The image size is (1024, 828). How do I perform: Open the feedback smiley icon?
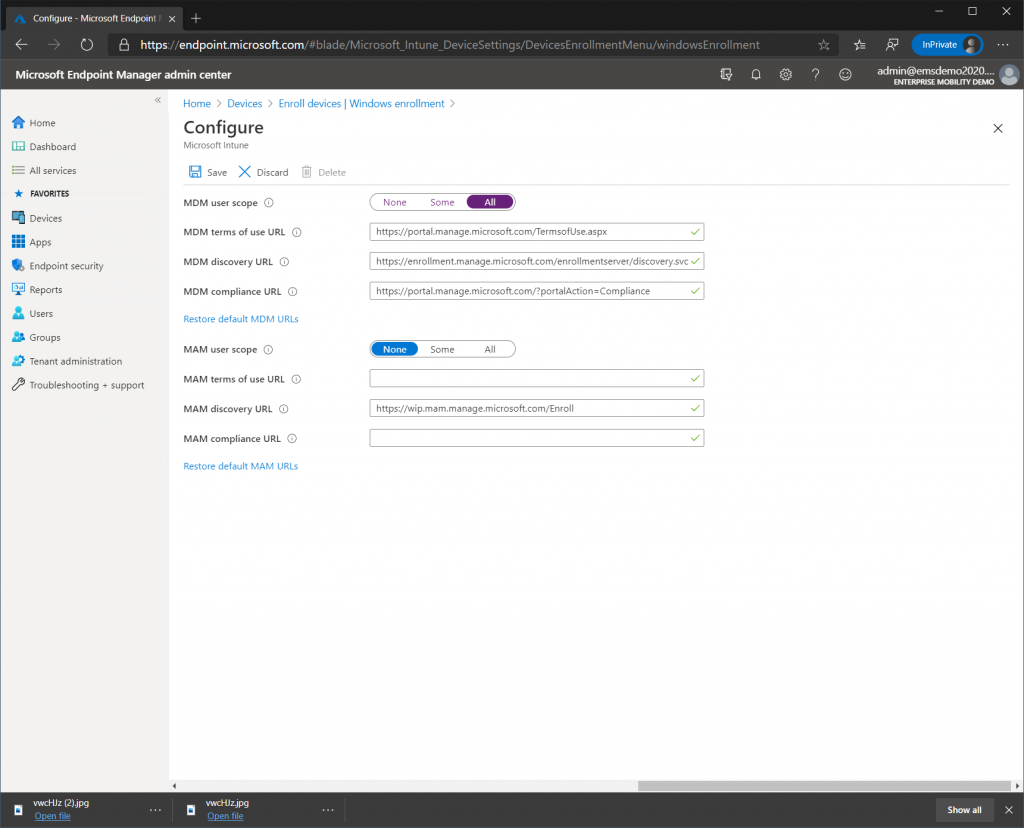coord(845,74)
